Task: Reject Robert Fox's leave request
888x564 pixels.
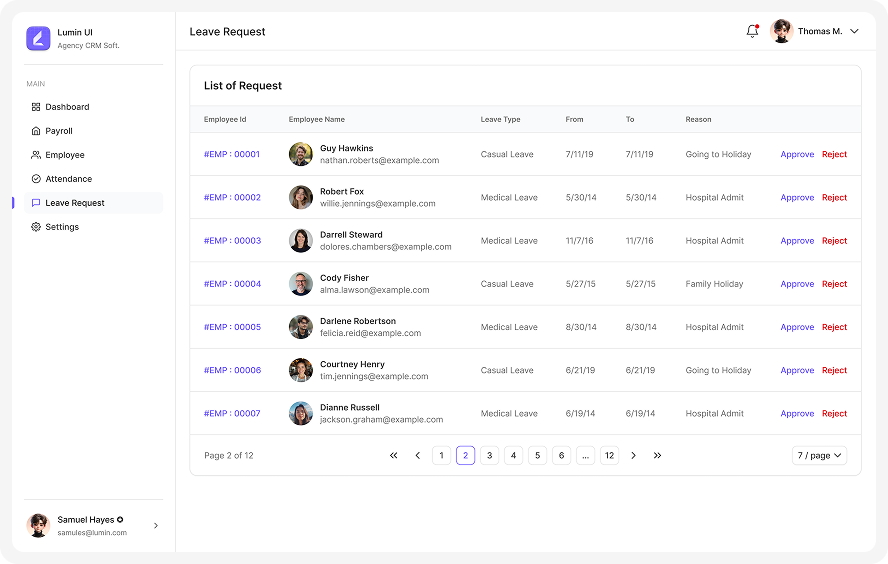Action: coord(834,198)
